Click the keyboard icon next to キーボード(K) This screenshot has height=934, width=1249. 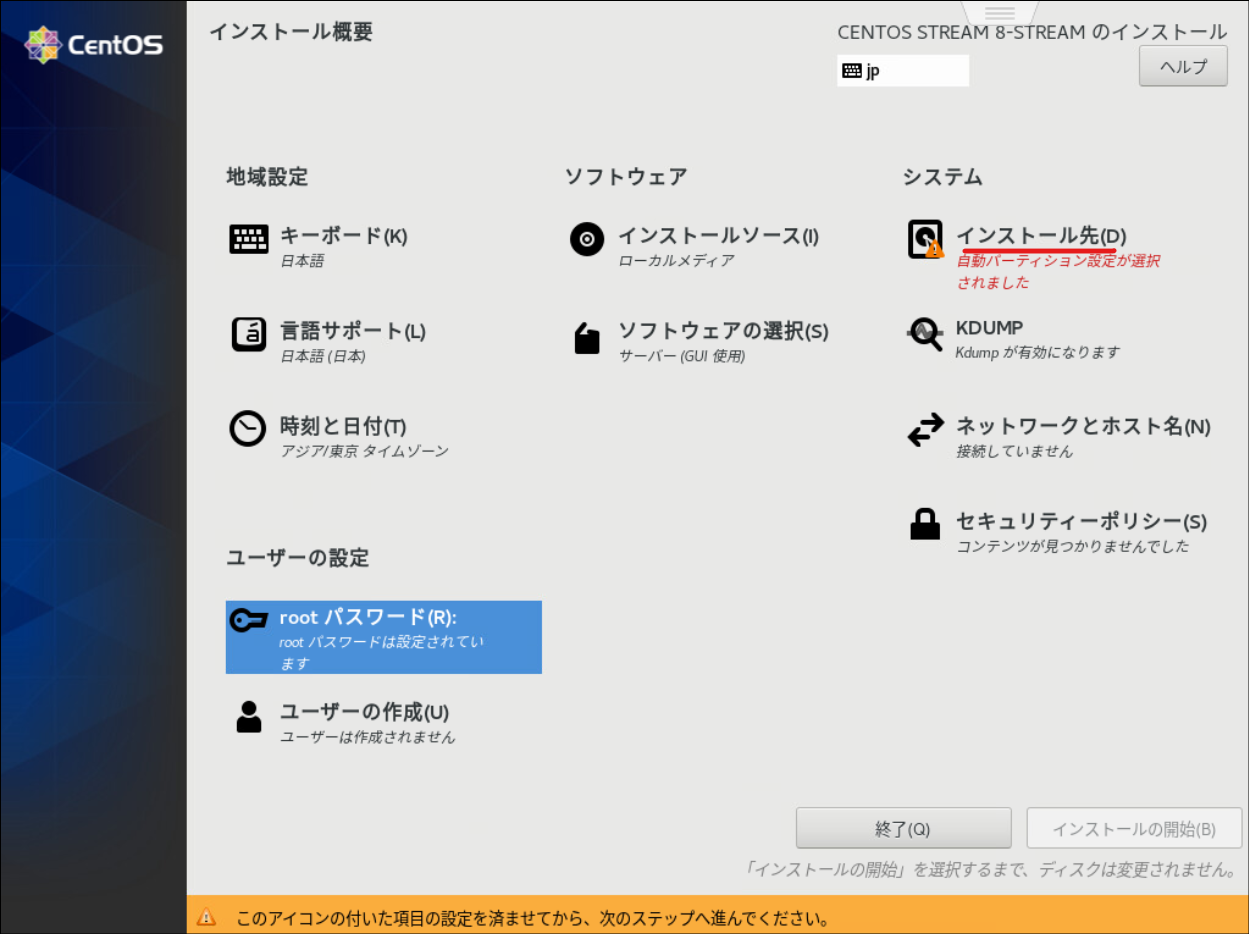[x=249, y=239]
